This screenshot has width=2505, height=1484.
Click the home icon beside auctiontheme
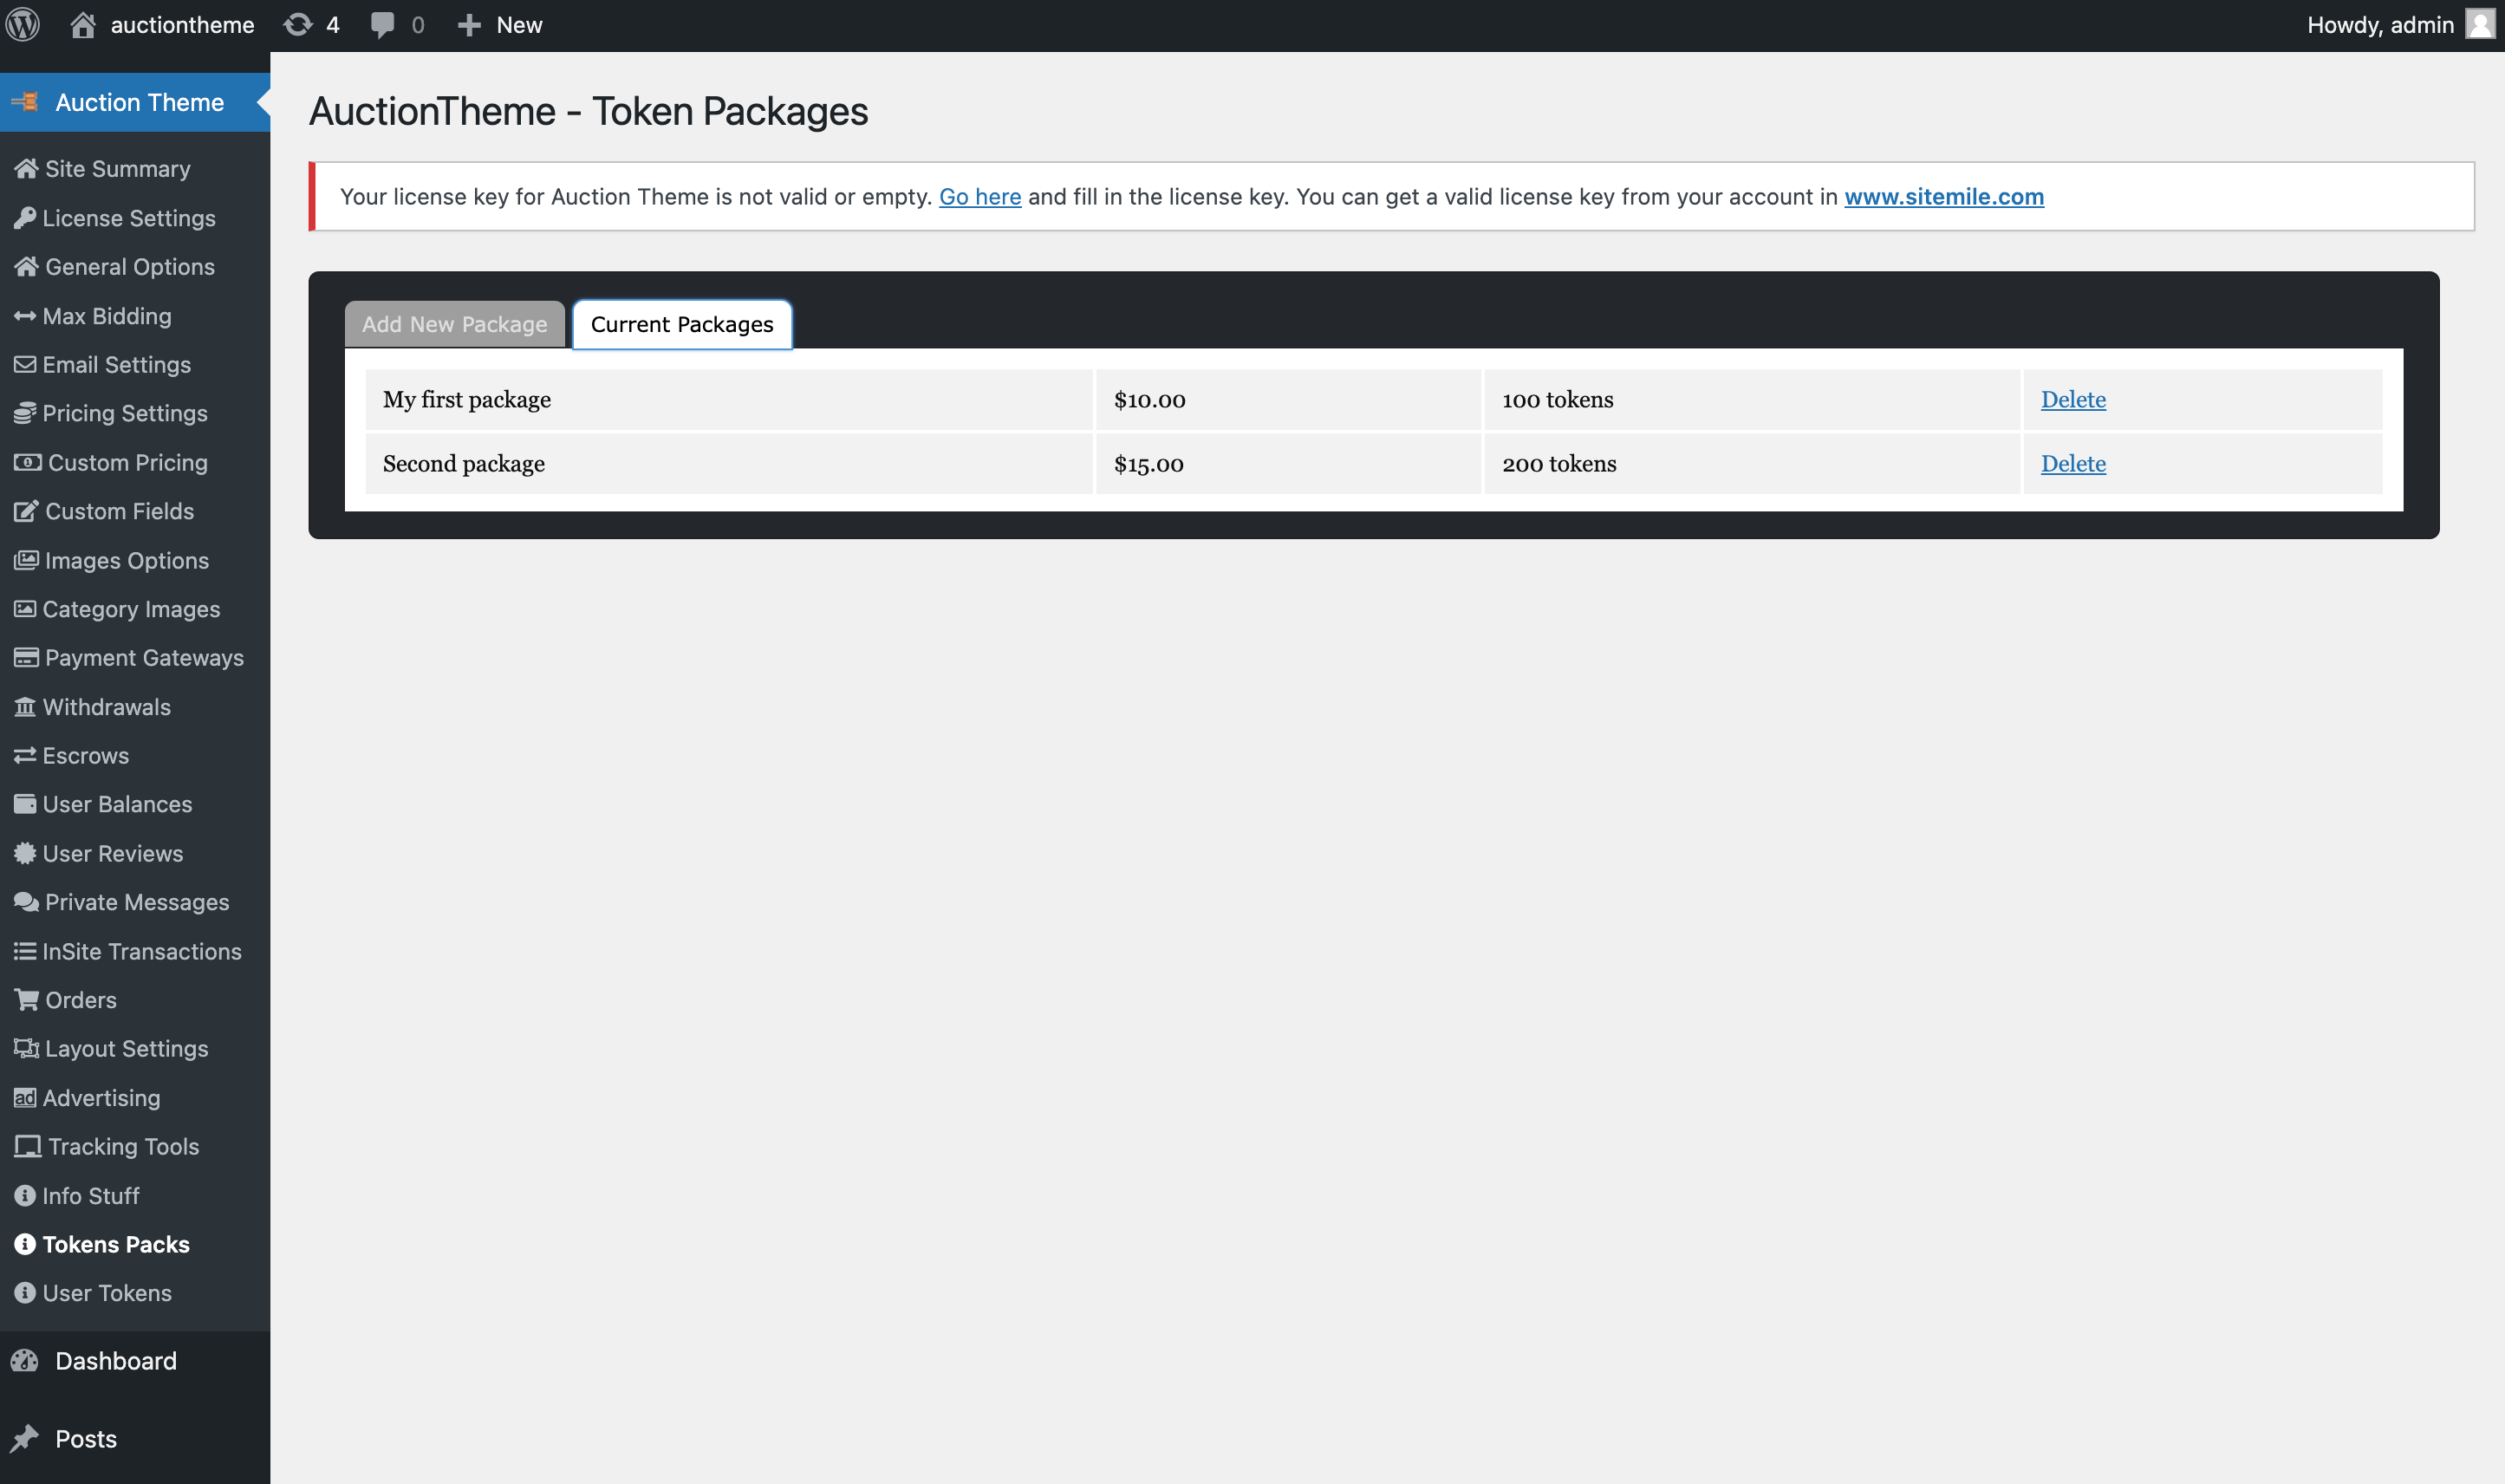pyautogui.click(x=83, y=25)
